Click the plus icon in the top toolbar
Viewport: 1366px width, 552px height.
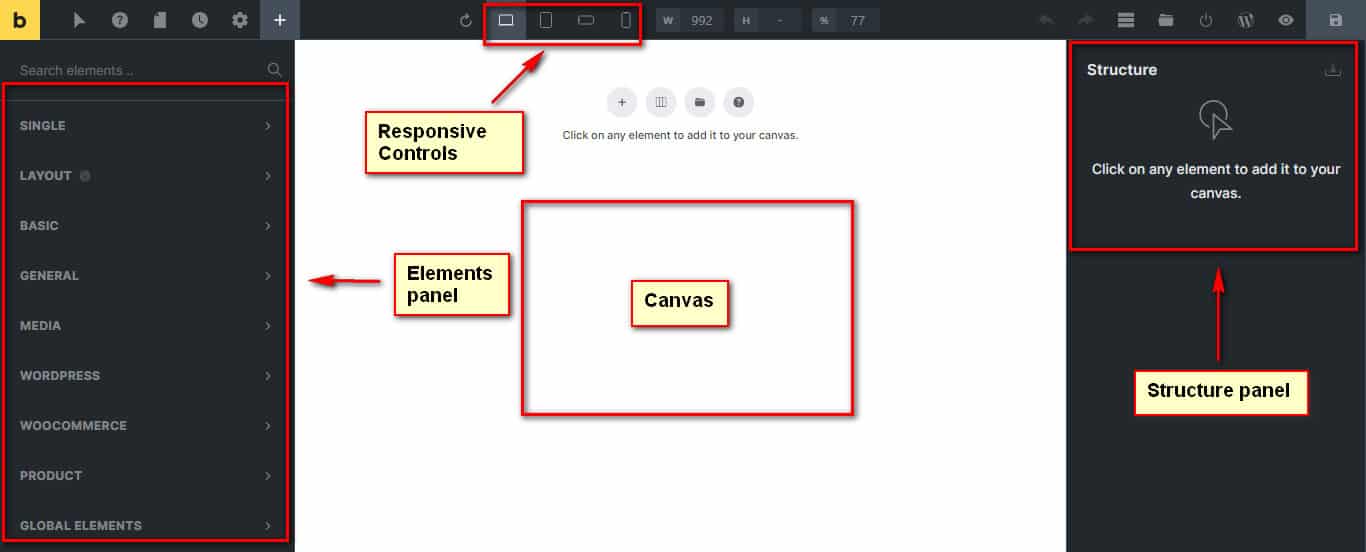[280, 20]
